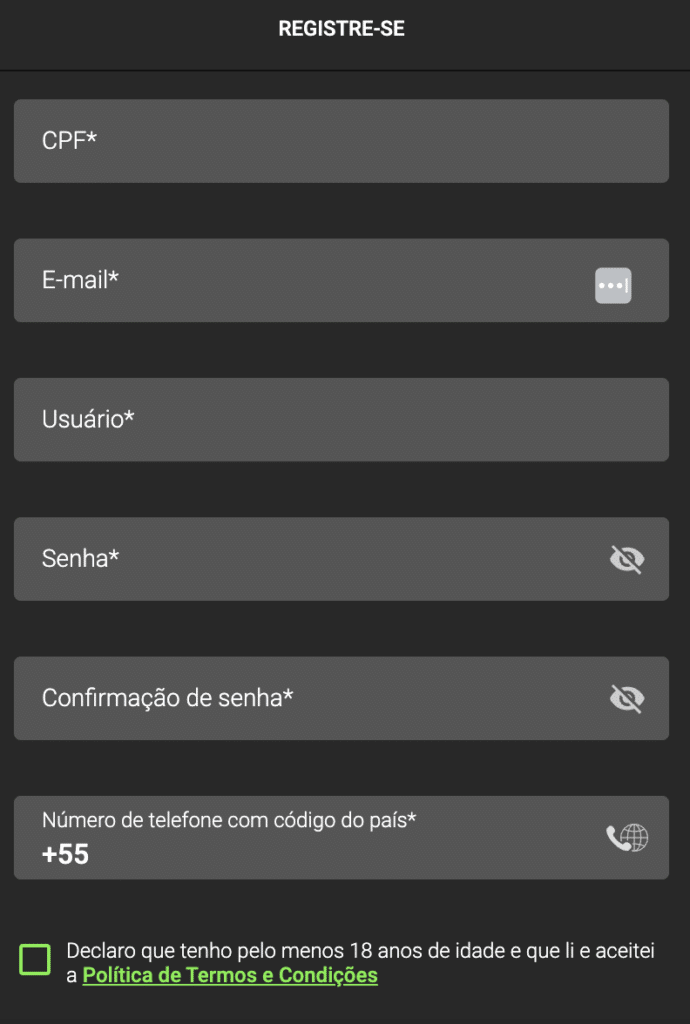This screenshot has width=690, height=1024.
Task: Select the REGISTRE-SE header tab
Action: 341,28
